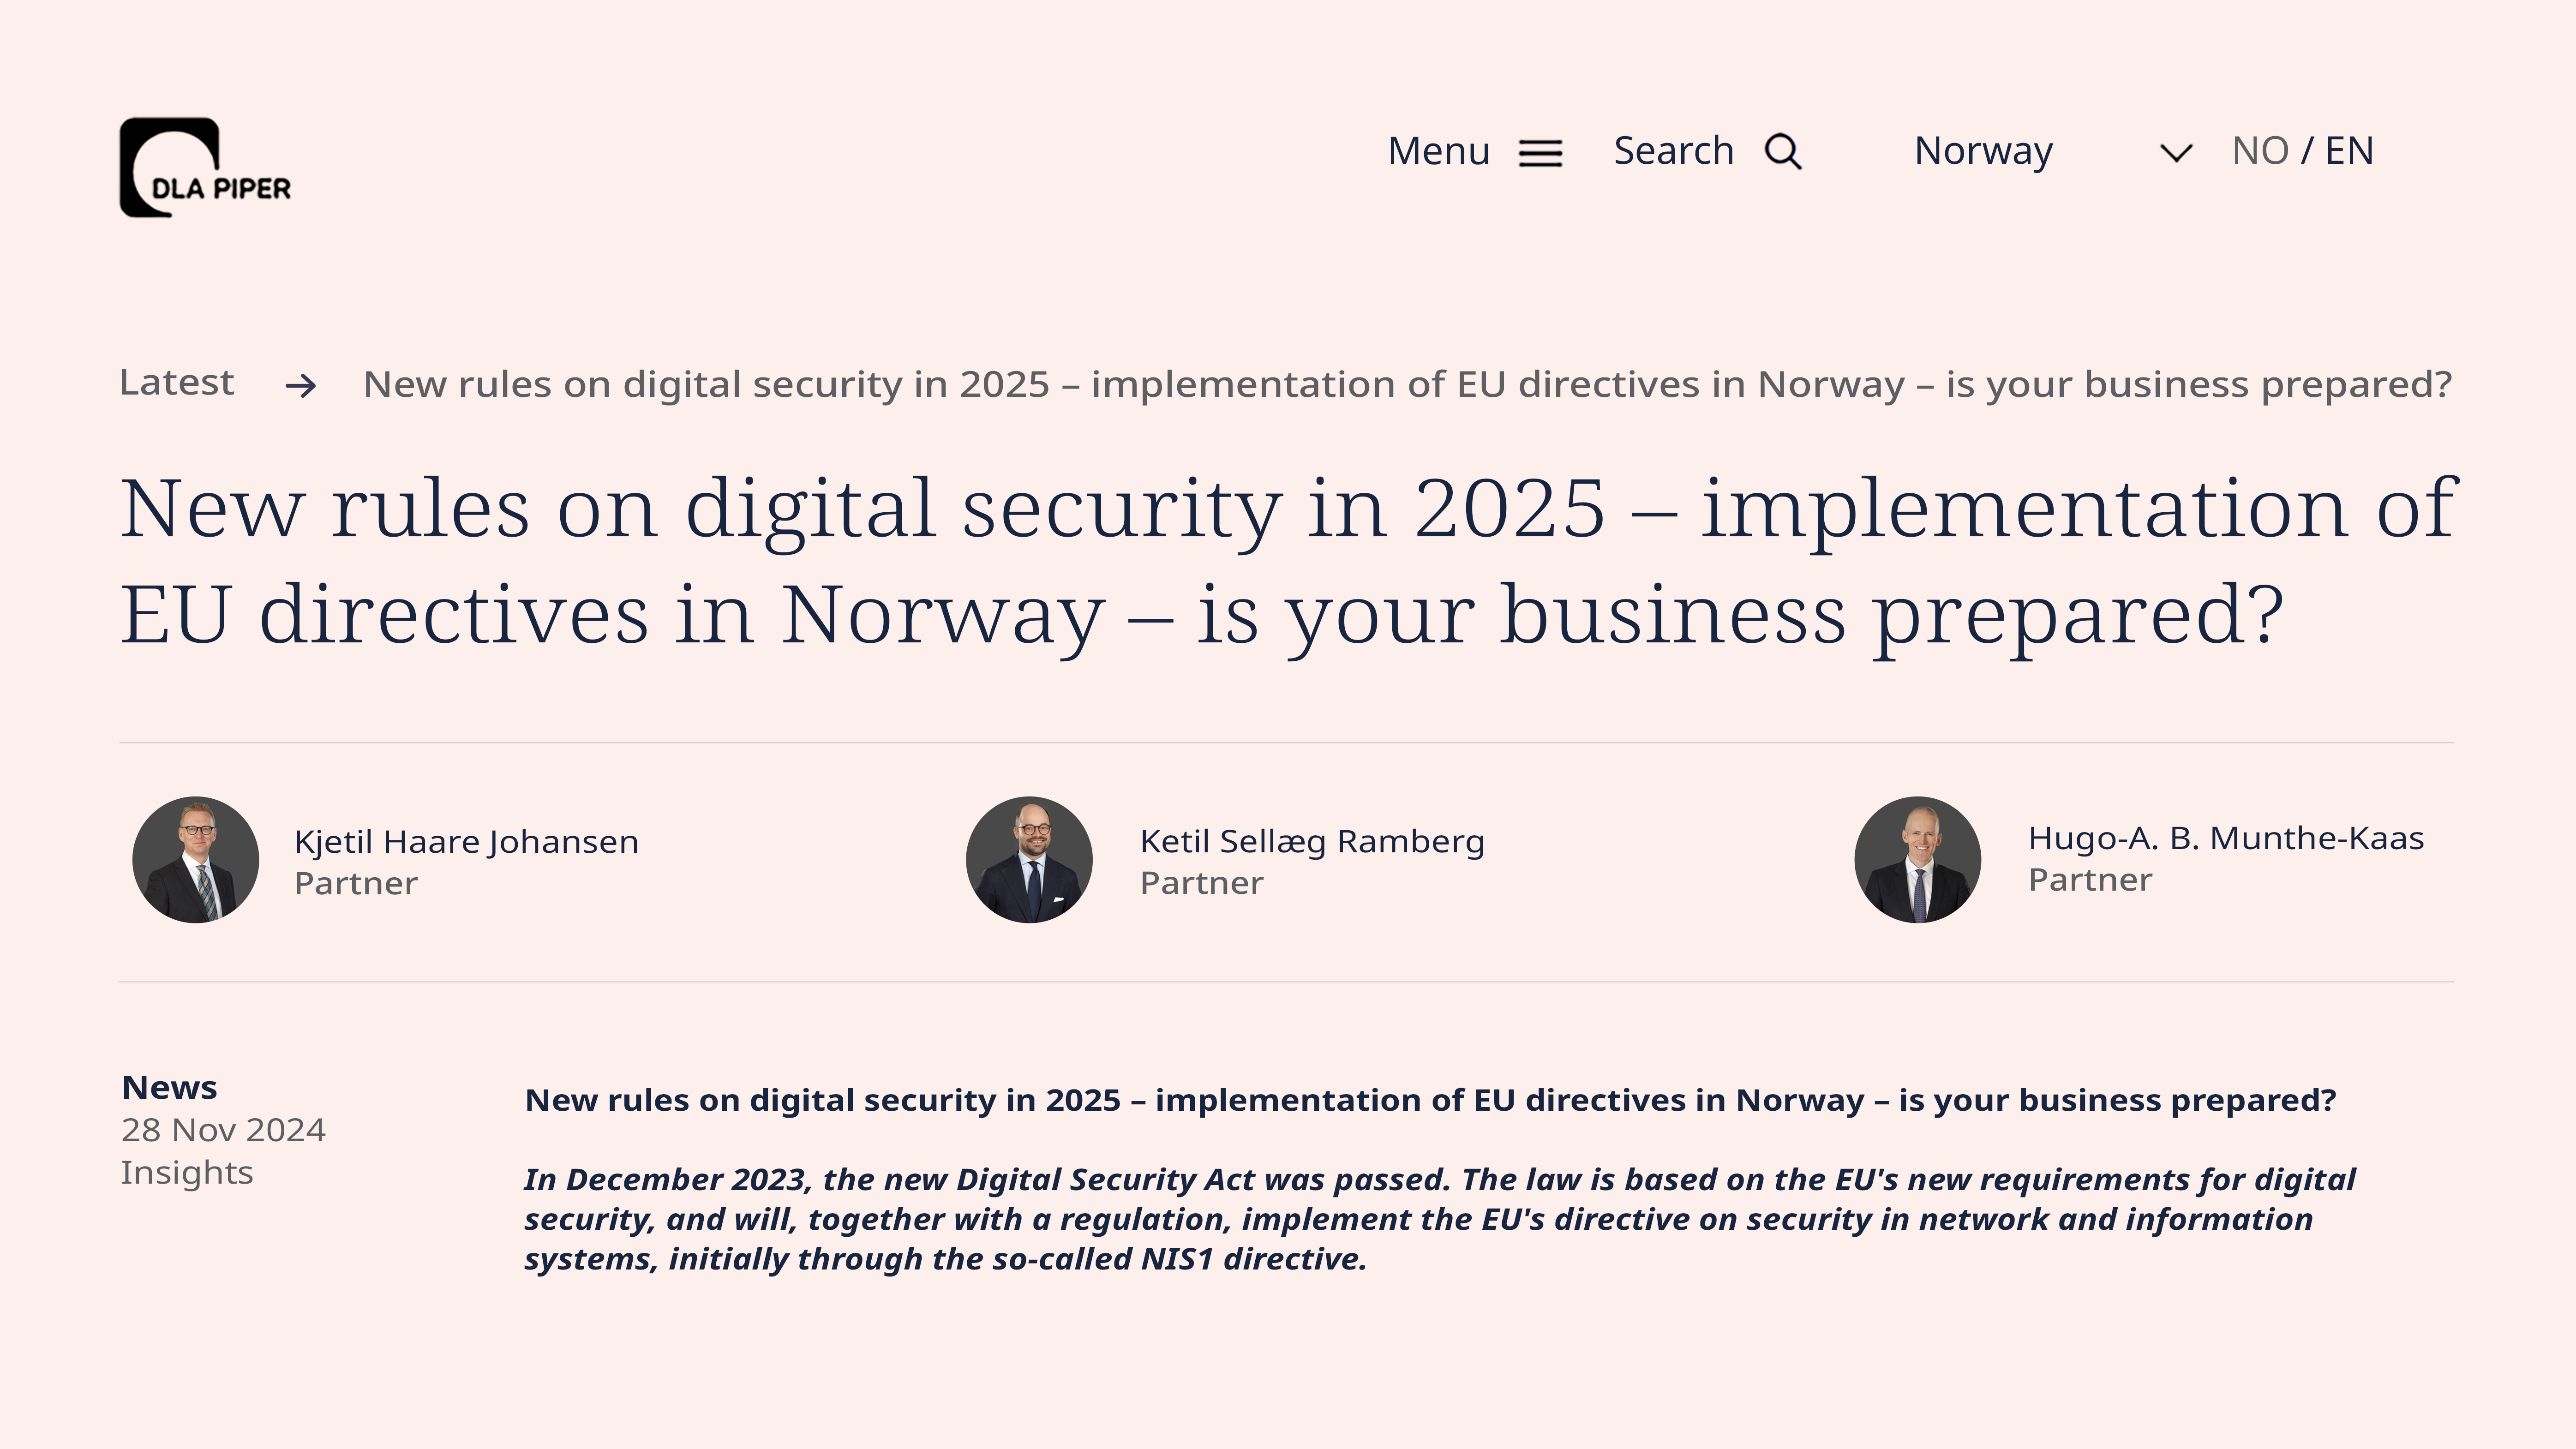Switch language to EN
This screenshot has width=2576, height=1449.
(x=2349, y=151)
